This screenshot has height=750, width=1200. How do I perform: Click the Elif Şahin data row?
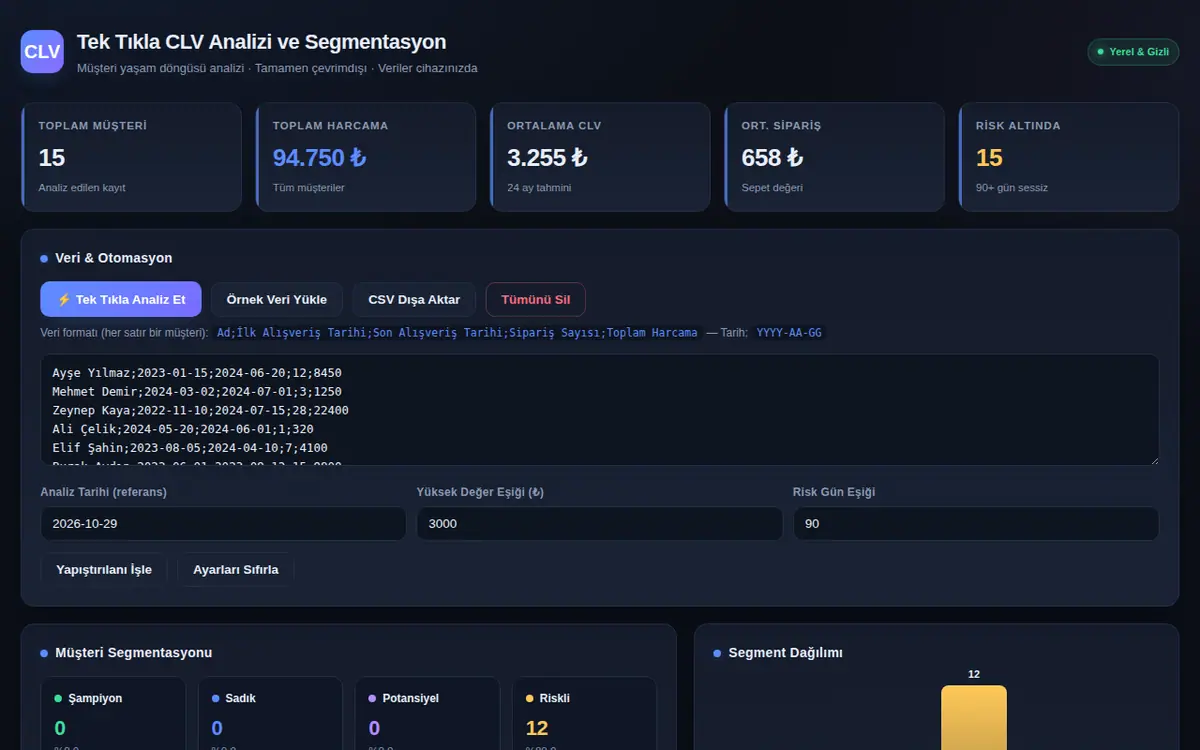pos(190,448)
